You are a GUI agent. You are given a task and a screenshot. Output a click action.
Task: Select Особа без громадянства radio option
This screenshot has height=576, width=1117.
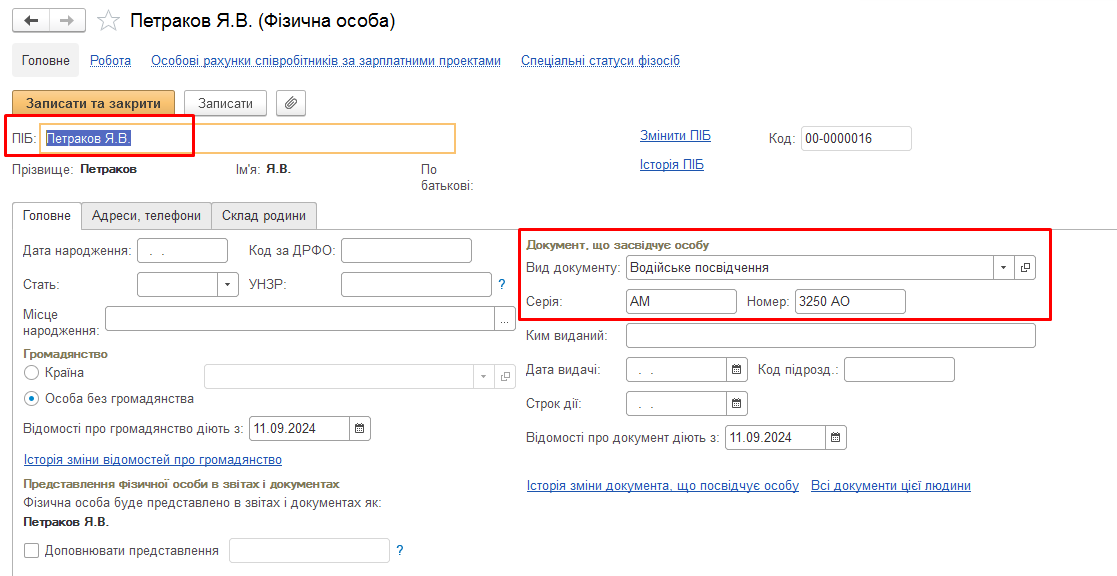click(x=32, y=398)
